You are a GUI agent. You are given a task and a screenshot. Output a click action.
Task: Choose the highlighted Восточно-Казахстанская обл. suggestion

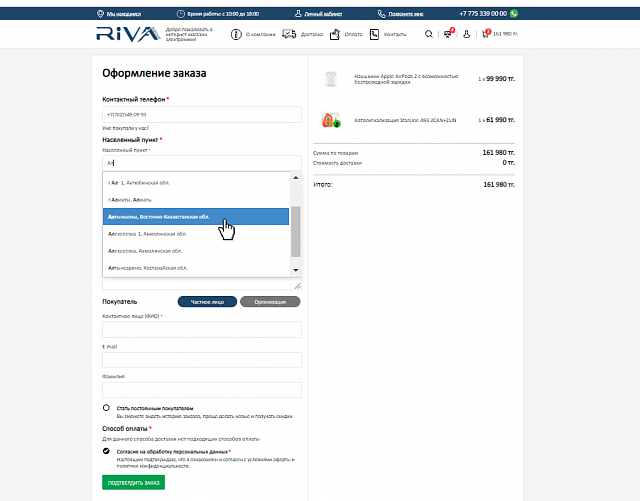coord(160,217)
